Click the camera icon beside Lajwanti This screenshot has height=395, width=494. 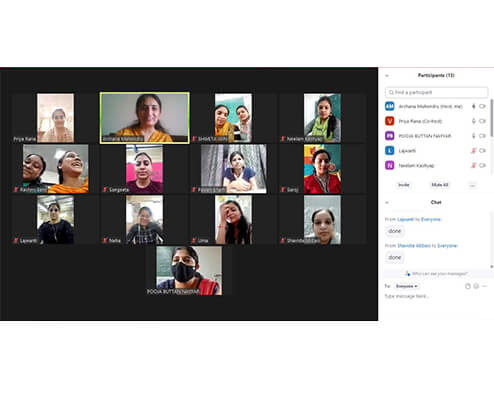click(482, 151)
